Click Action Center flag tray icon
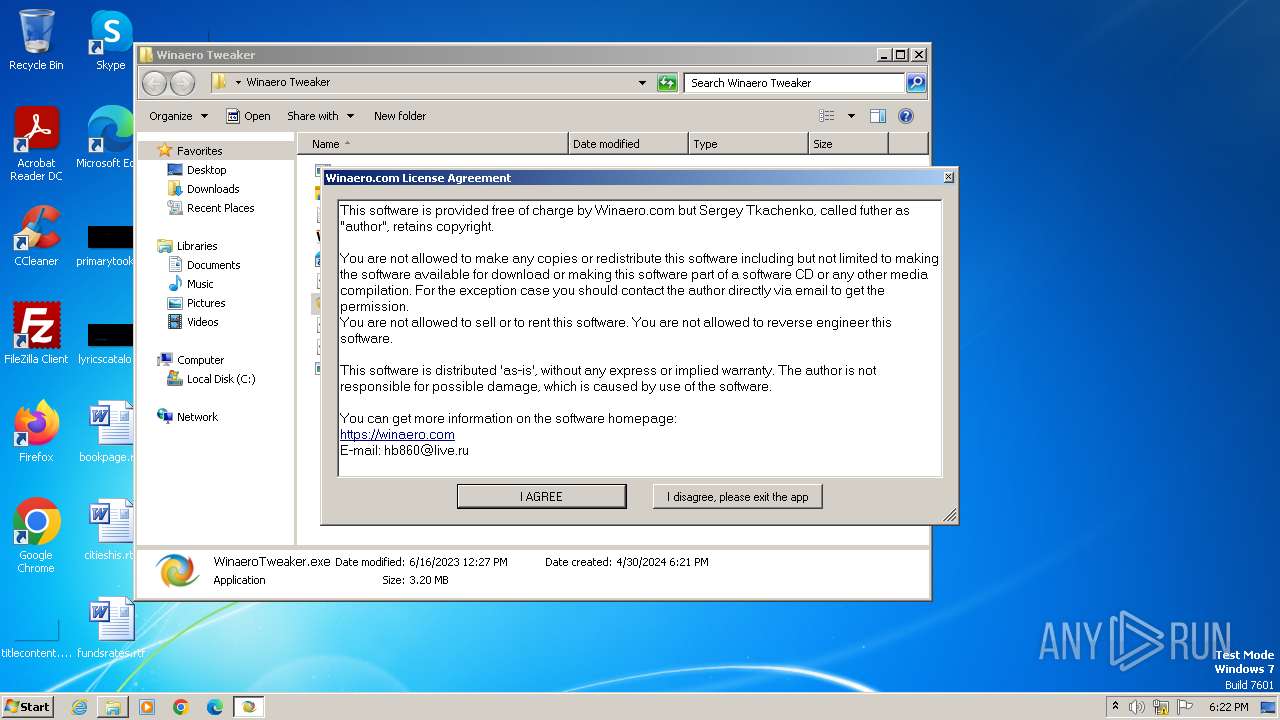 pyautogui.click(x=1186, y=707)
